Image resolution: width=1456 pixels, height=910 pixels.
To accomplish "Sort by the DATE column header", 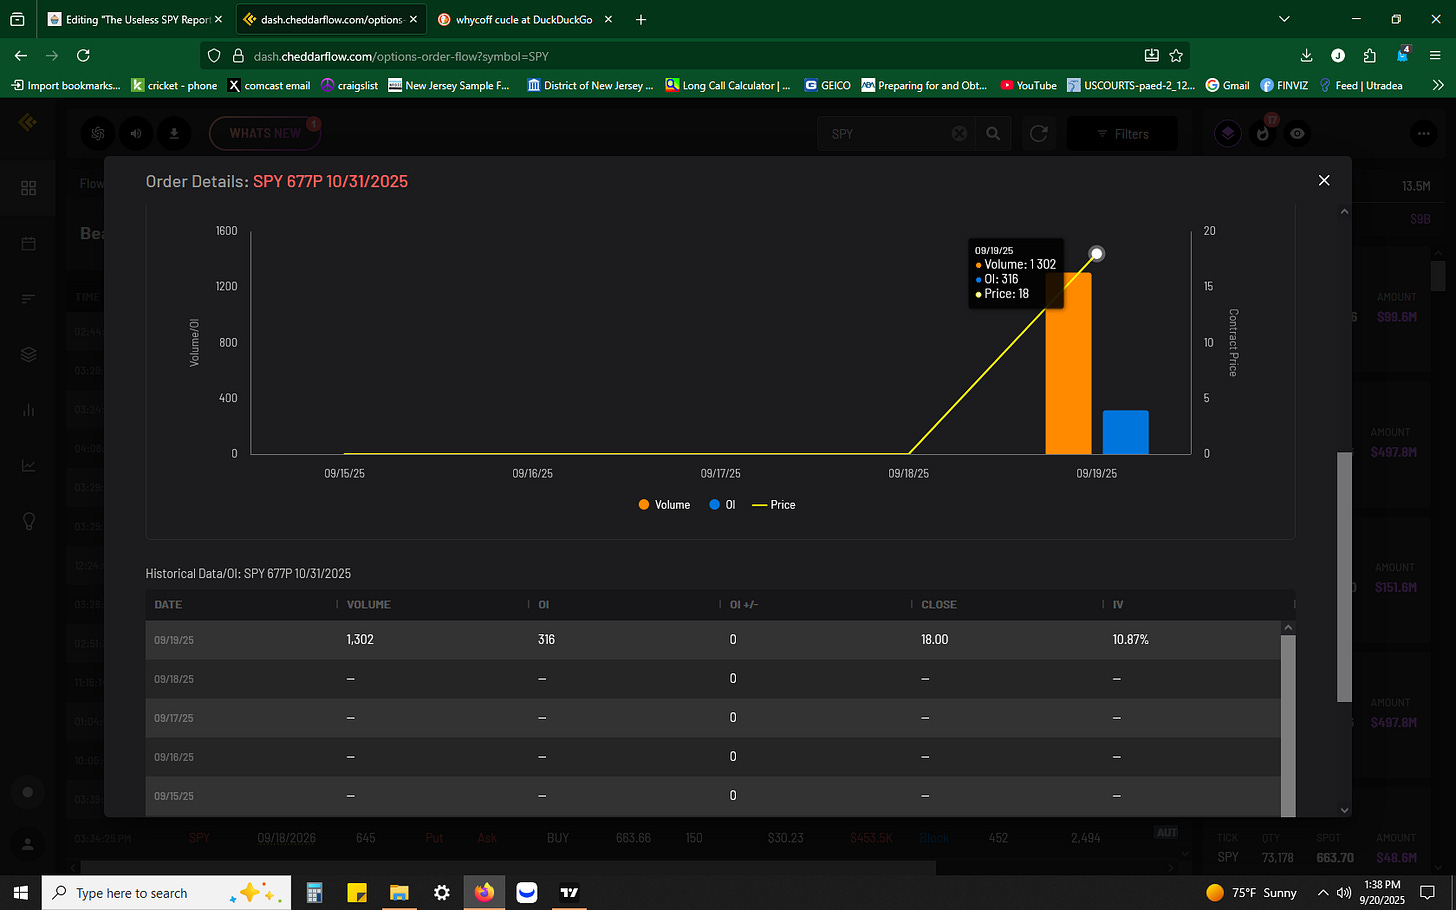I will pyautogui.click(x=168, y=605).
